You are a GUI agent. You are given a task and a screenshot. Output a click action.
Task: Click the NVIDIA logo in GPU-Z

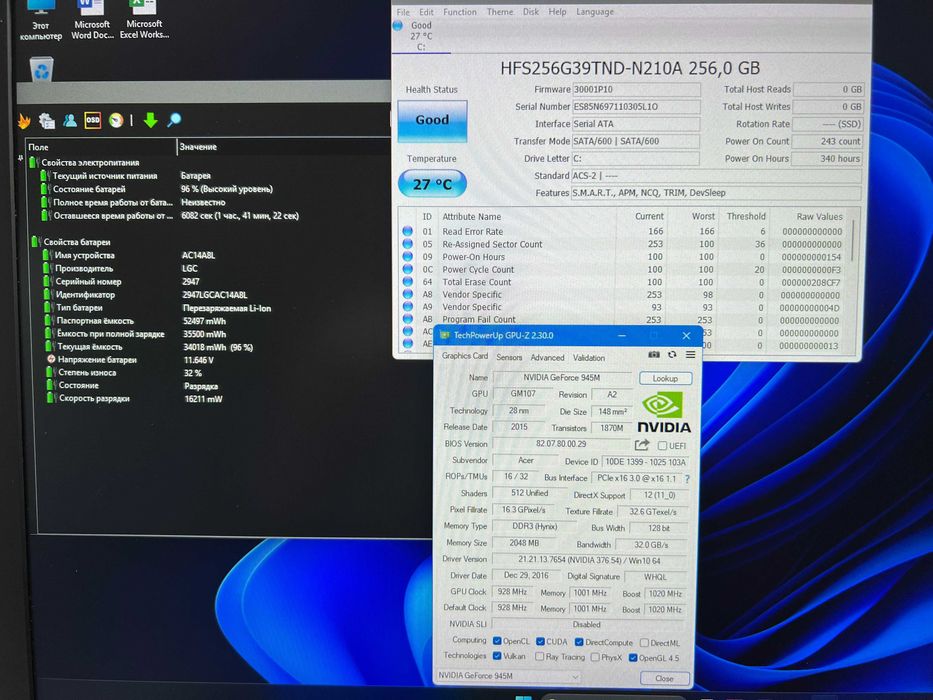pos(663,412)
